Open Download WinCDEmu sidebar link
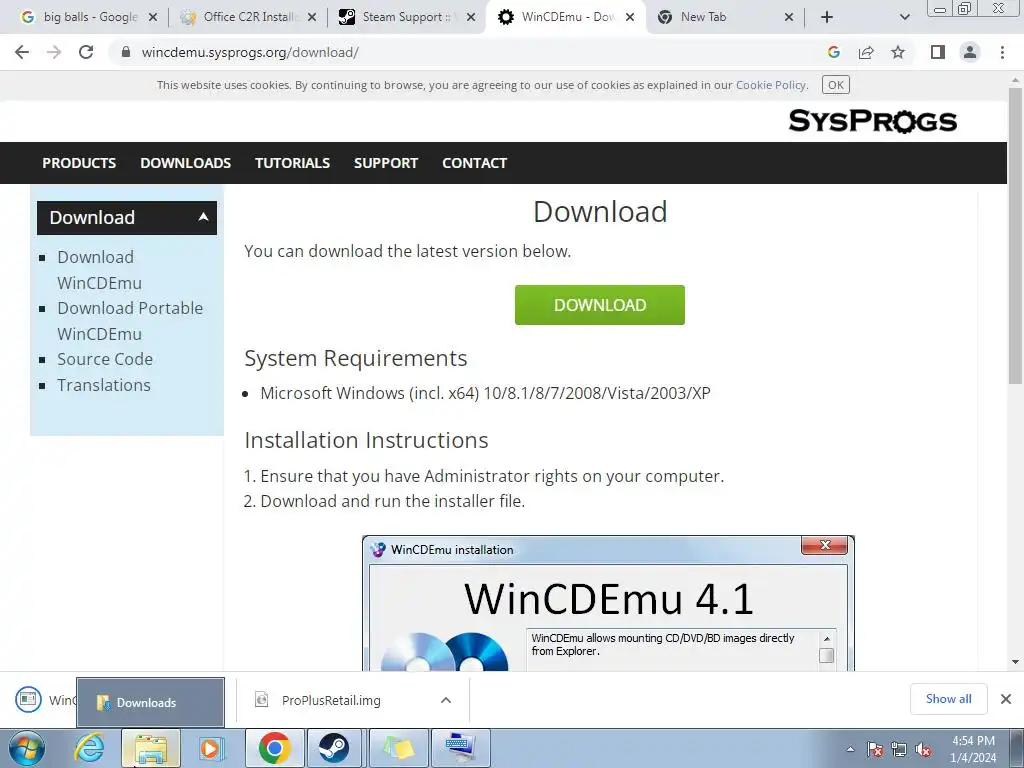Image resolution: width=1024 pixels, height=768 pixels. 99,270
